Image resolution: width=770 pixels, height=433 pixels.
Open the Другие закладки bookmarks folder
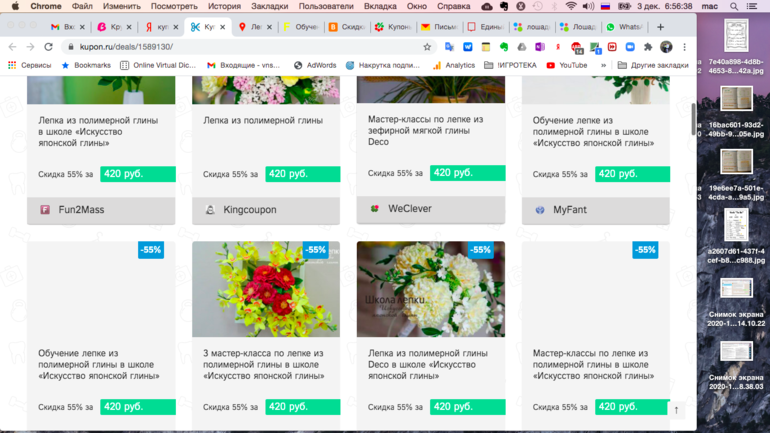pos(652,65)
